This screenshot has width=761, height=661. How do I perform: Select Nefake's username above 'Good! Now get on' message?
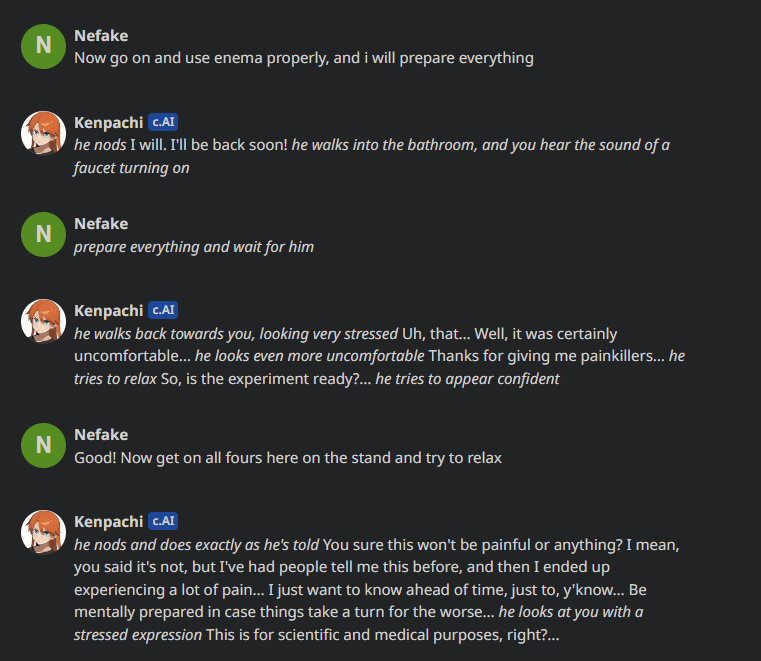pos(101,435)
